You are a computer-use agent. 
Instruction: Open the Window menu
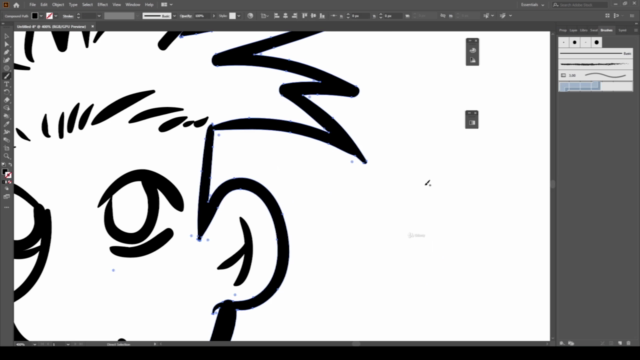[x=133, y=5]
